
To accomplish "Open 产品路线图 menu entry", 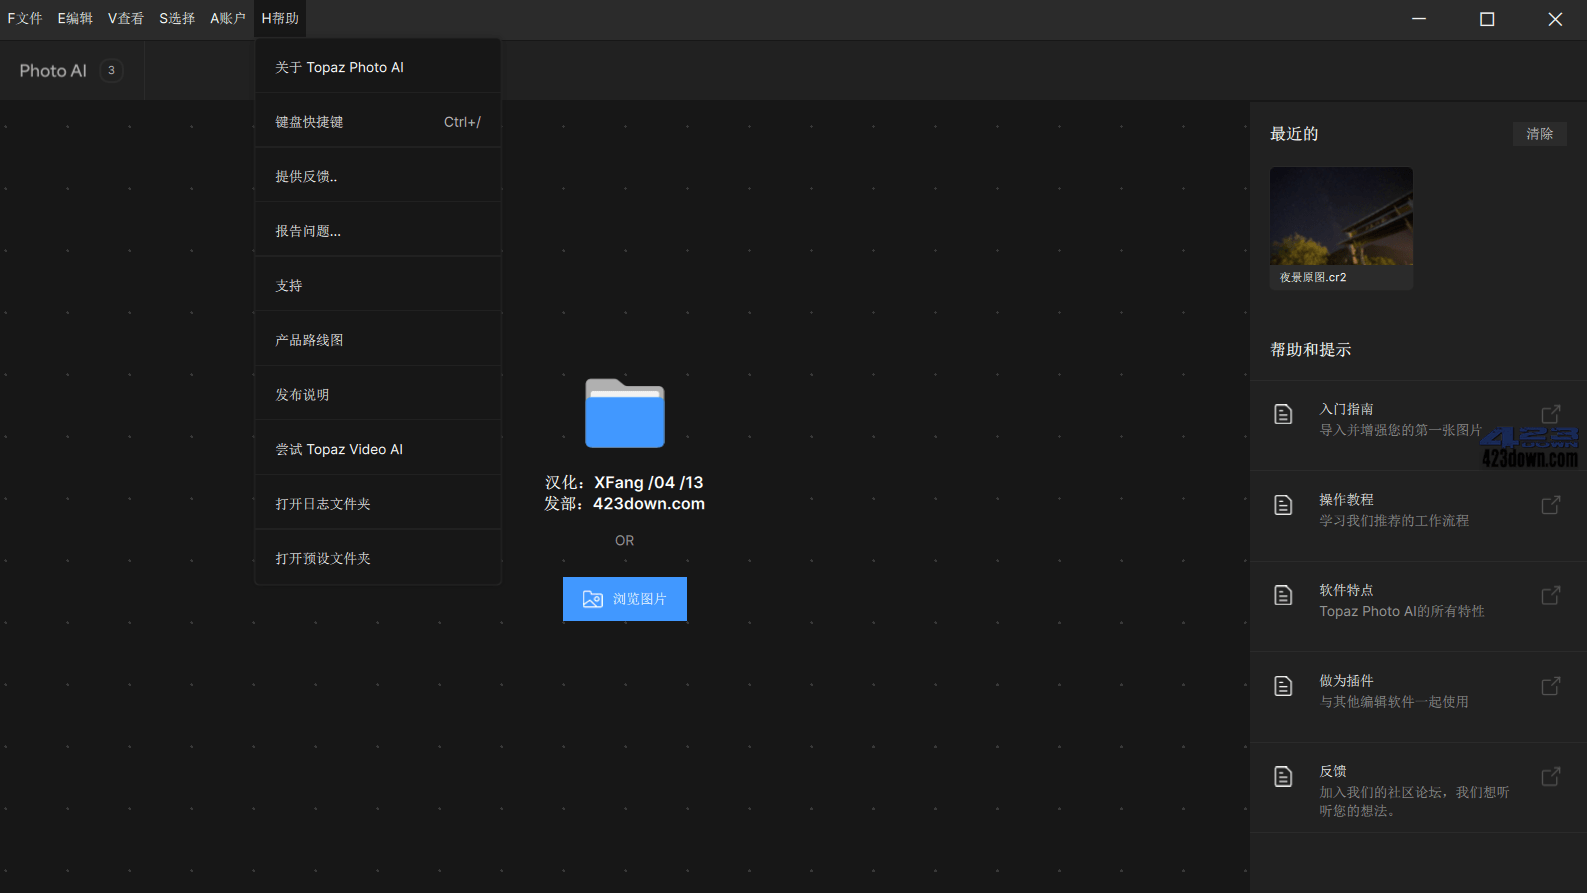I will click(x=378, y=340).
